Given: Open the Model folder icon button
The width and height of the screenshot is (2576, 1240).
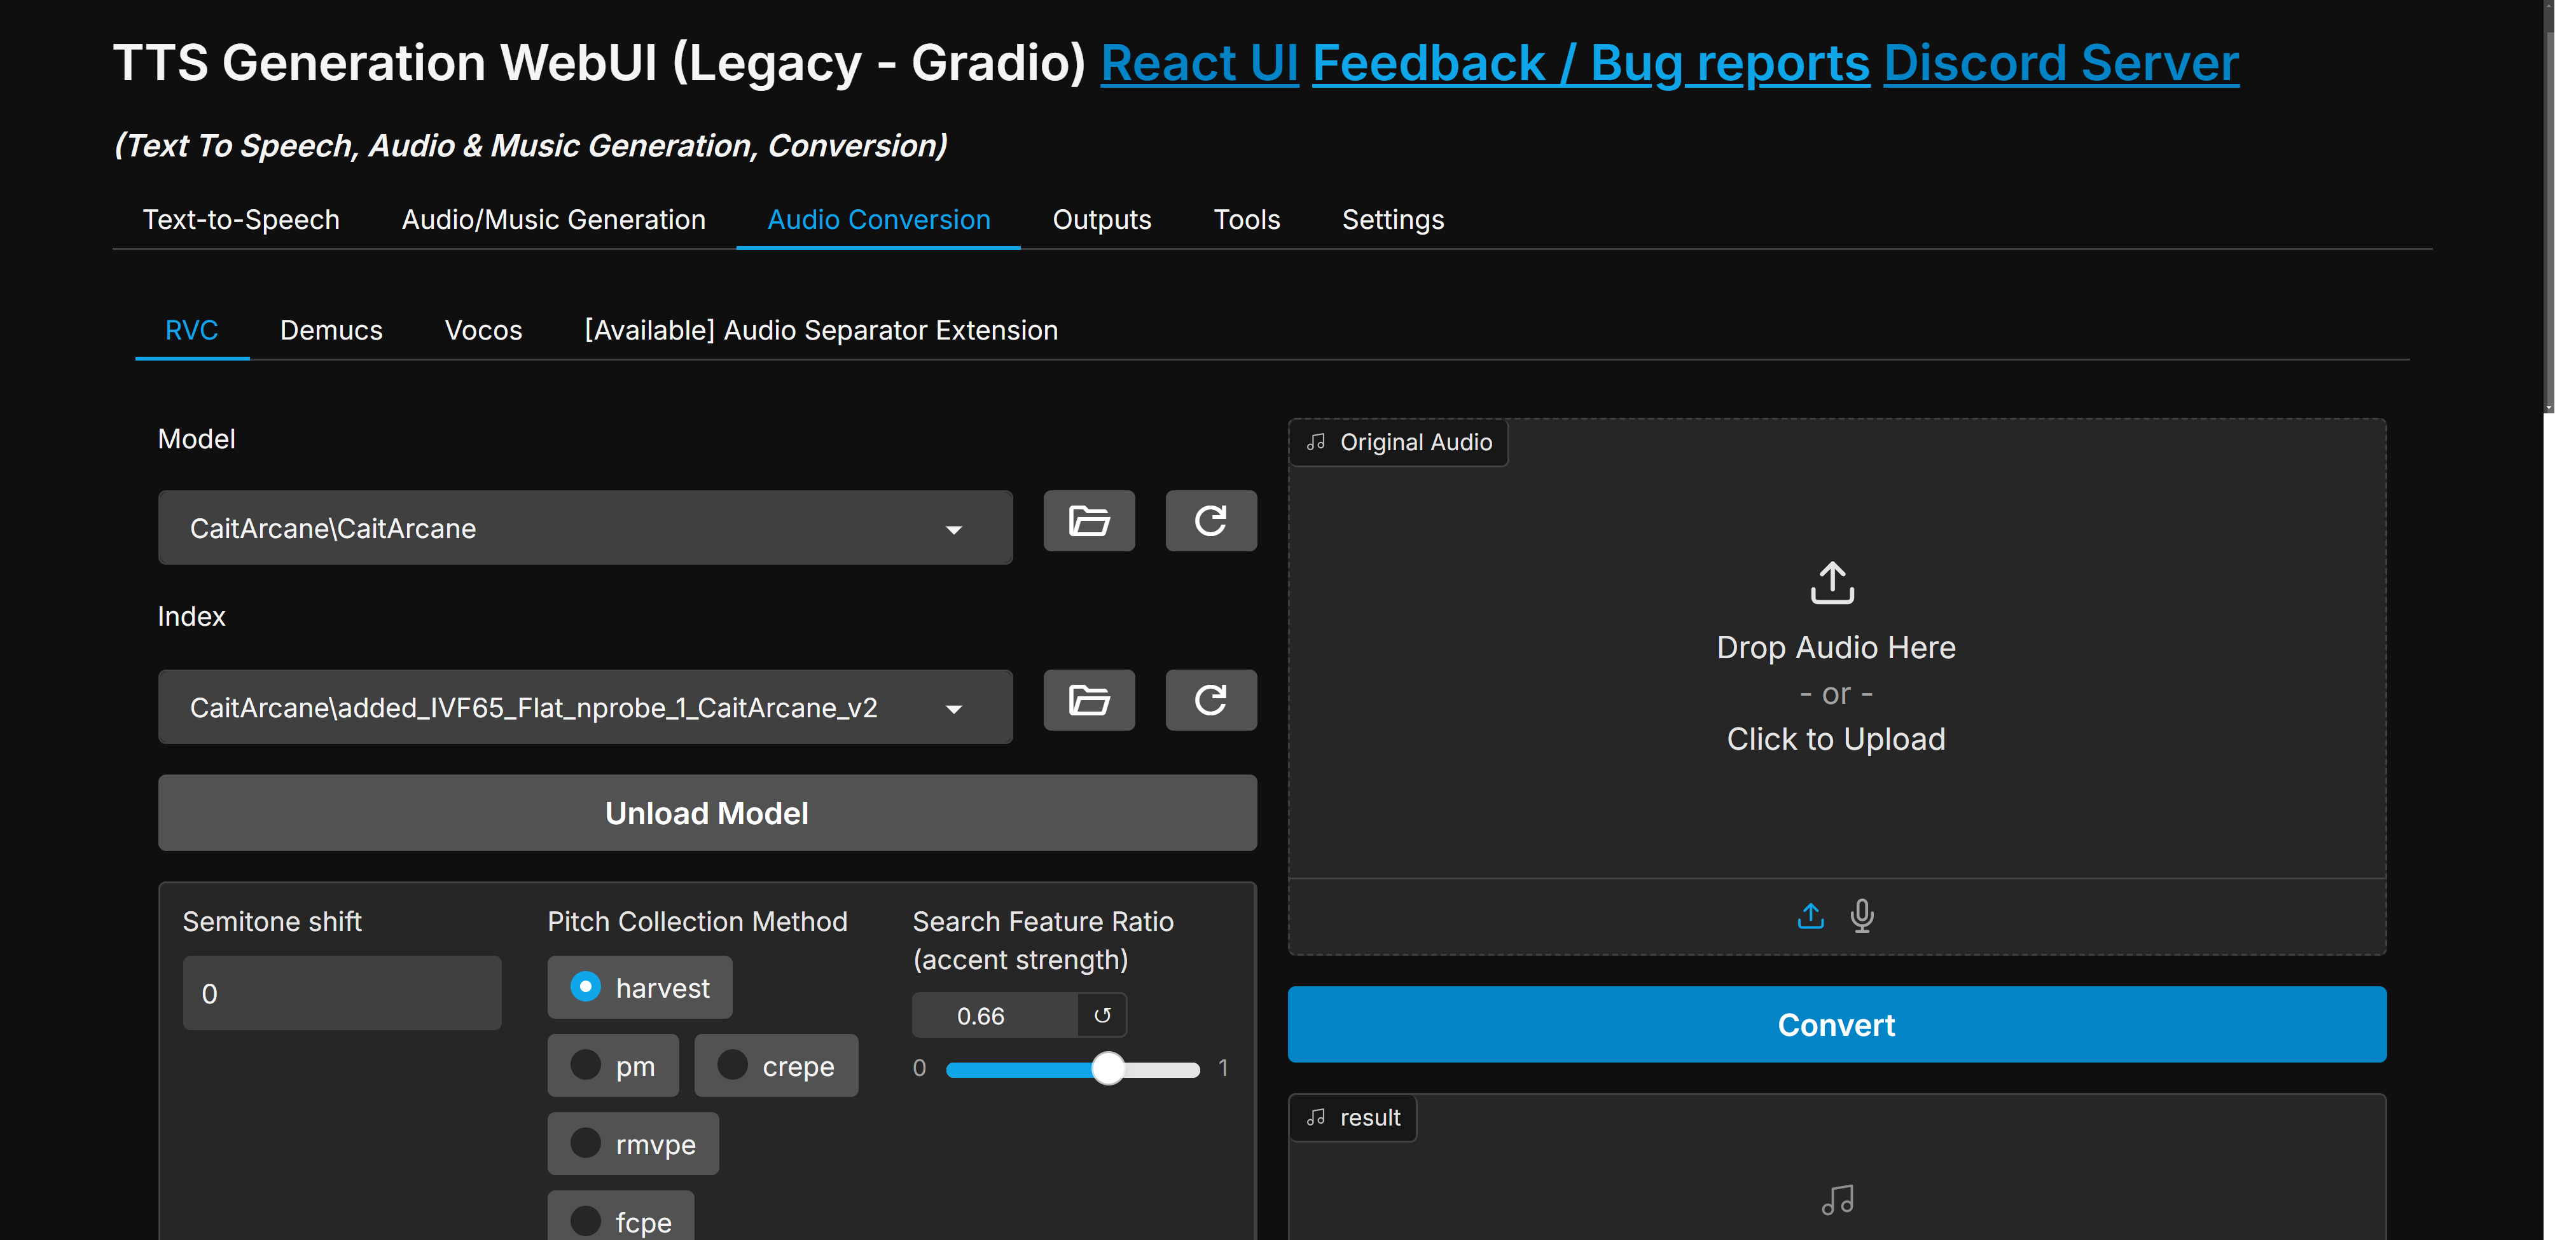Looking at the screenshot, I should tap(1088, 521).
